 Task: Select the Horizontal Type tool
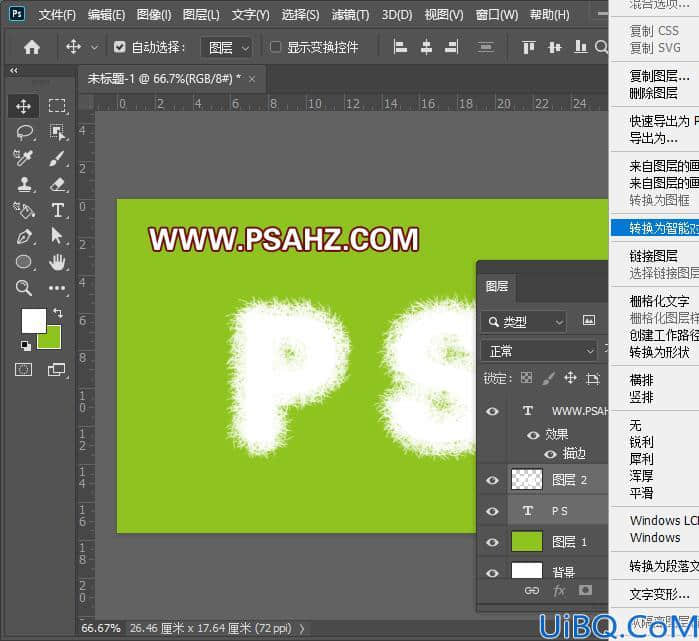(57, 210)
